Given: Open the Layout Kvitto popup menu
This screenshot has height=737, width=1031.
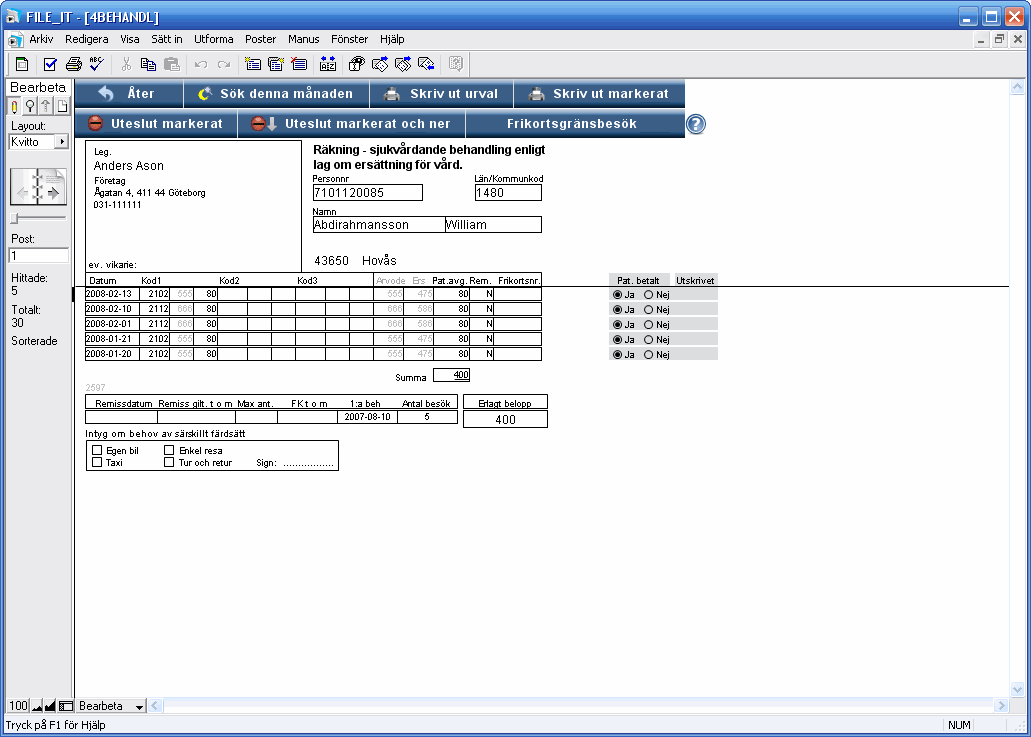Looking at the screenshot, I should [39, 142].
